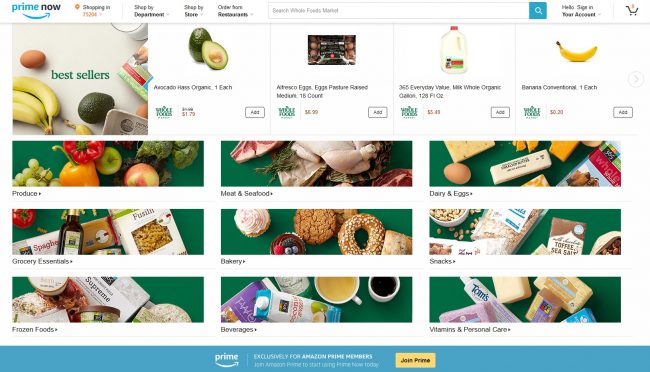650x372 pixels.
Task: Open the shopping cart icon
Action: click(632, 10)
